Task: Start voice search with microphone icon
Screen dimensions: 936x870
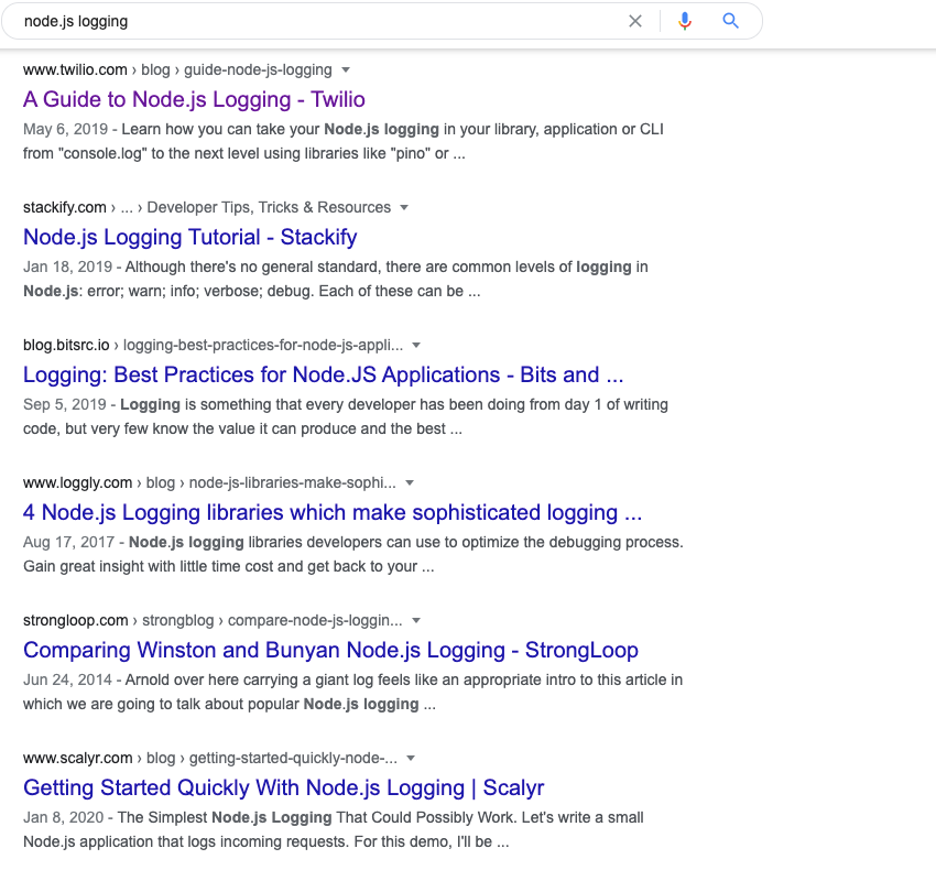Action: 685,21
